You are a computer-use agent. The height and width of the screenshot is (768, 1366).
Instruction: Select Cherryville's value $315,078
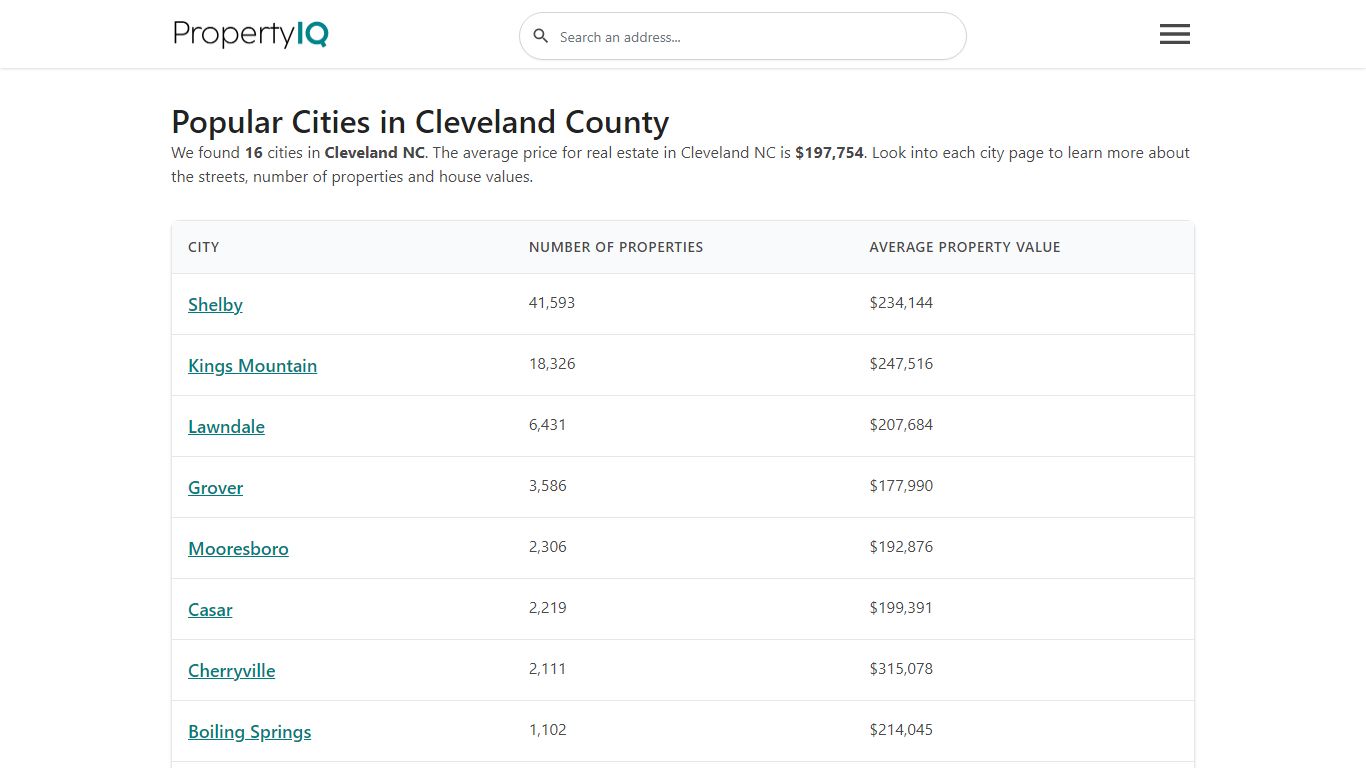(x=901, y=669)
